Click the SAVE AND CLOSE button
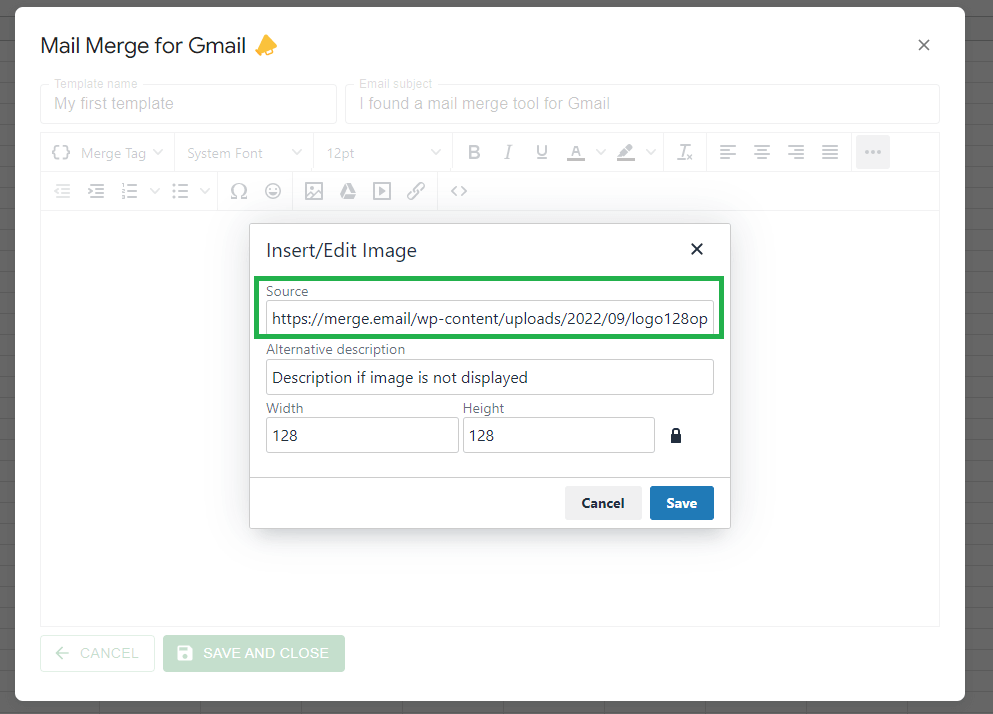993x714 pixels. (254, 653)
